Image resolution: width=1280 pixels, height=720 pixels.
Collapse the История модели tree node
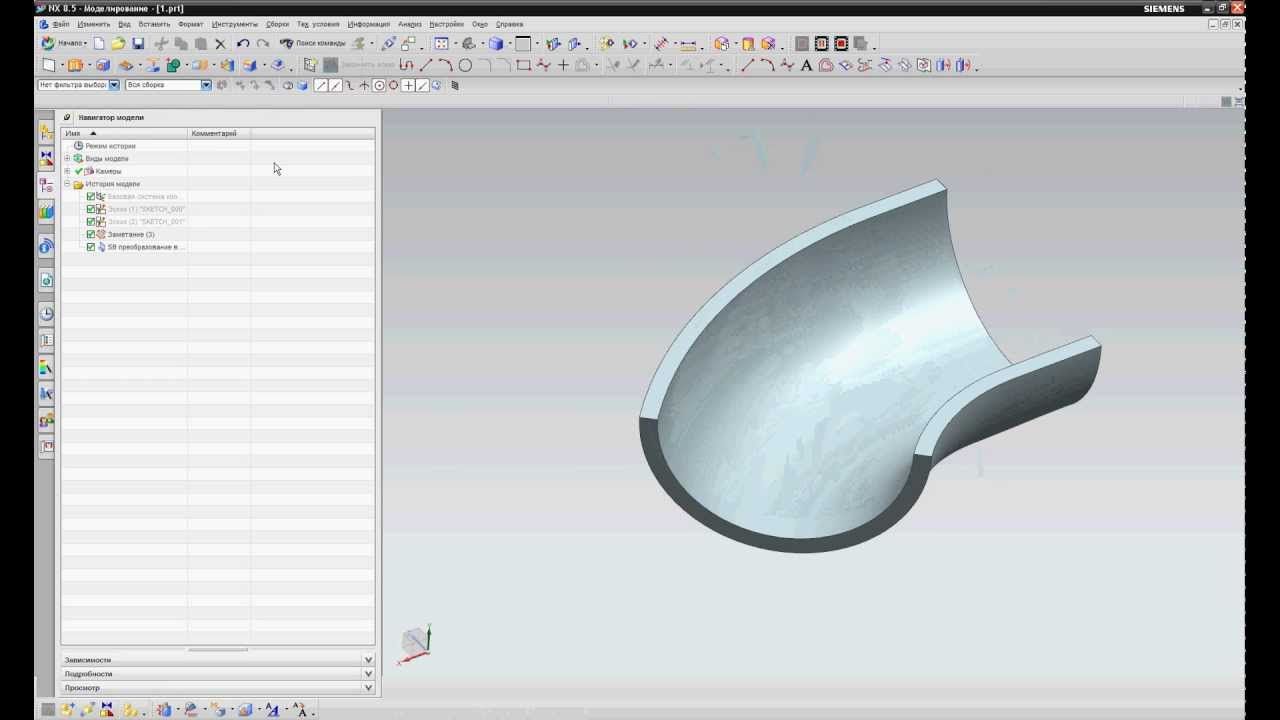[x=67, y=184]
